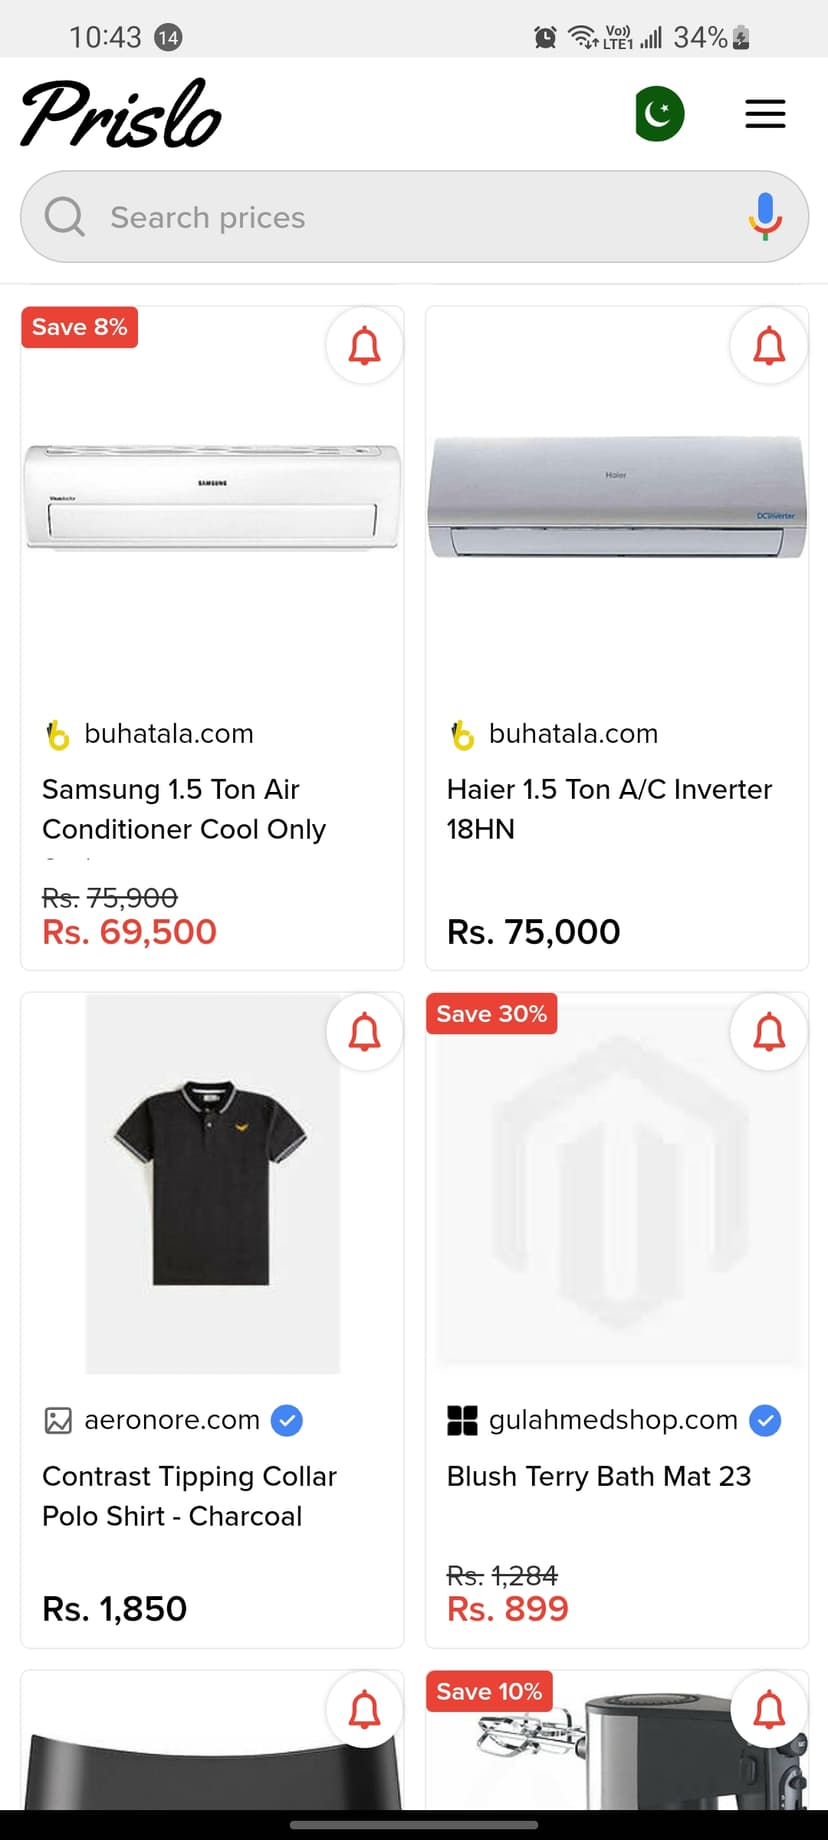Tap bell on the hand mixer product
This screenshot has width=828, height=1840.
pyautogui.click(x=769, y=1709)
